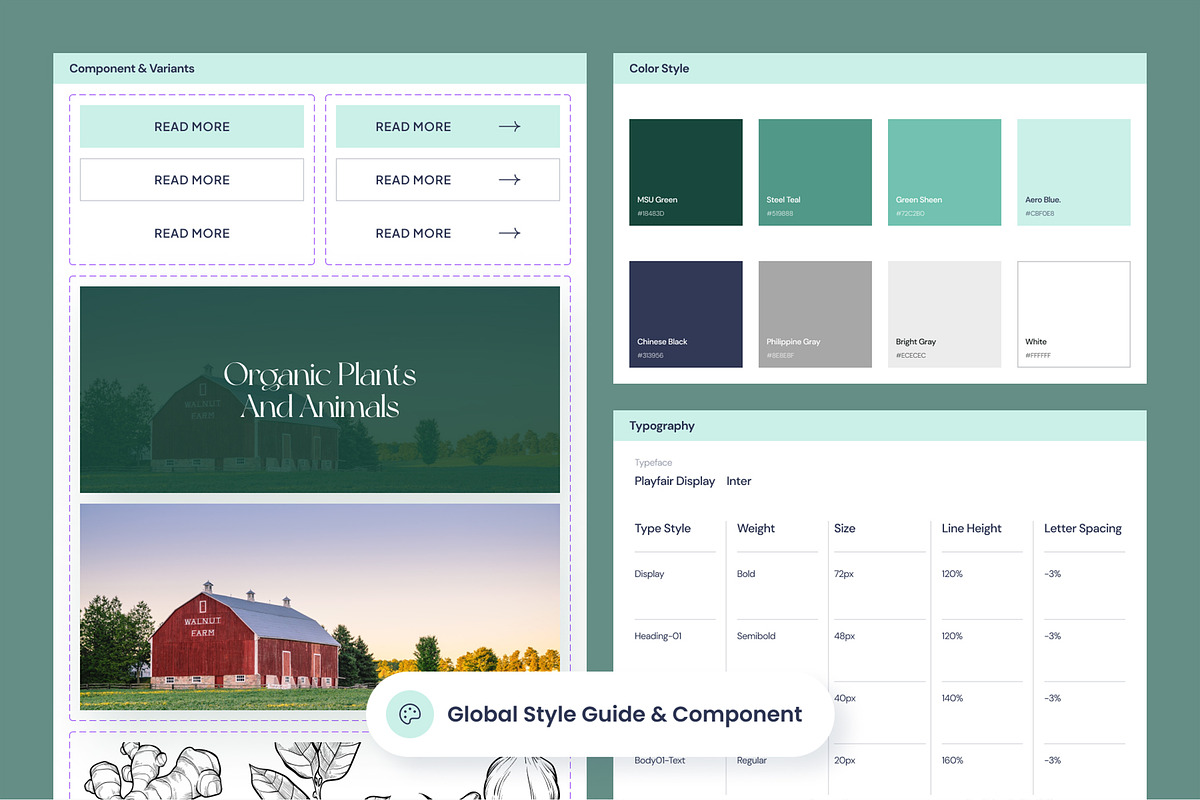Click the text-only READ MORE button without arrow

[x=192, y=233]
